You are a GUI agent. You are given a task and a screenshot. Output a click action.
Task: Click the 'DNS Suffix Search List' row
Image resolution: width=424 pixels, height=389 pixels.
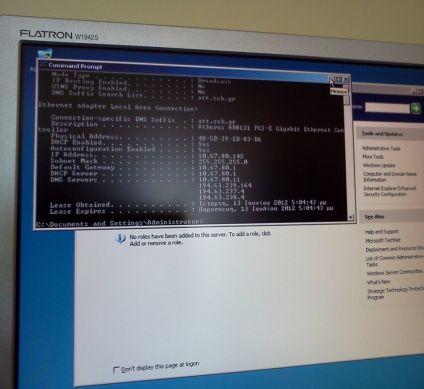(144, 95)
